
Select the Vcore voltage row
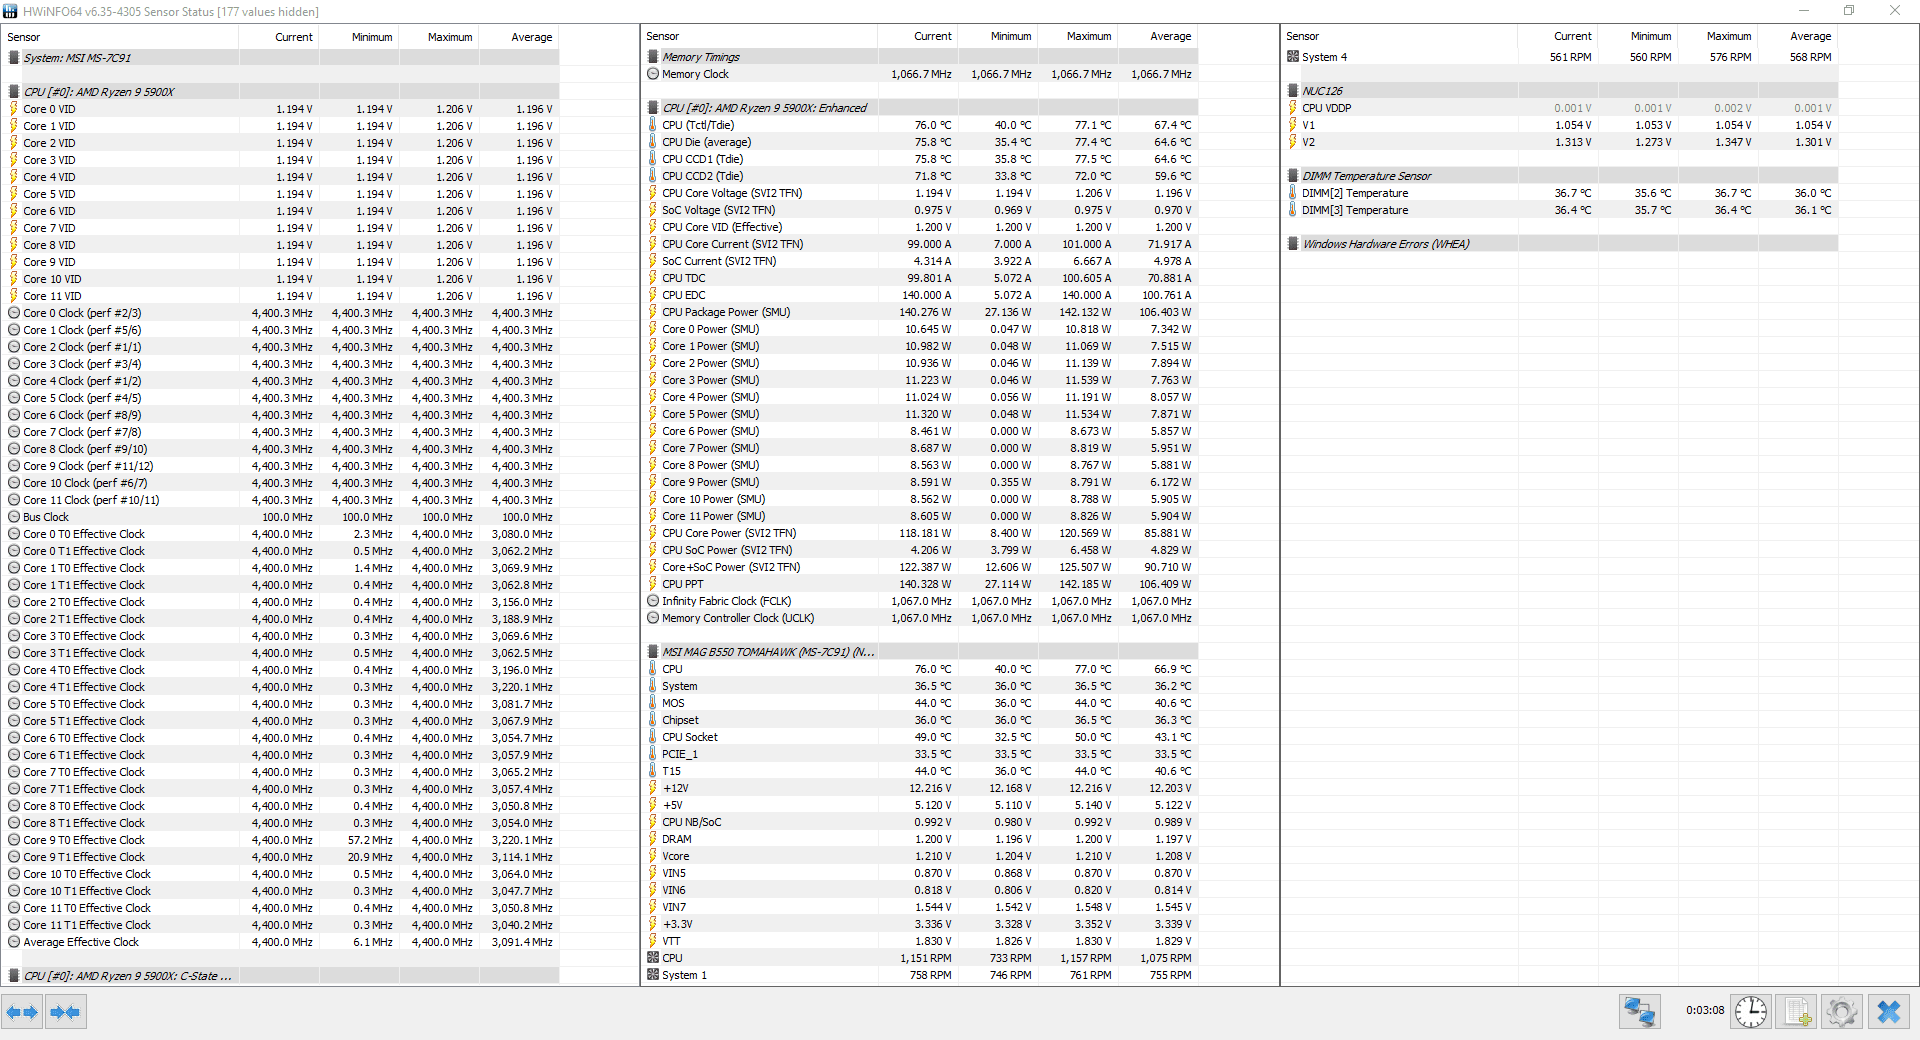pos(919,856)
